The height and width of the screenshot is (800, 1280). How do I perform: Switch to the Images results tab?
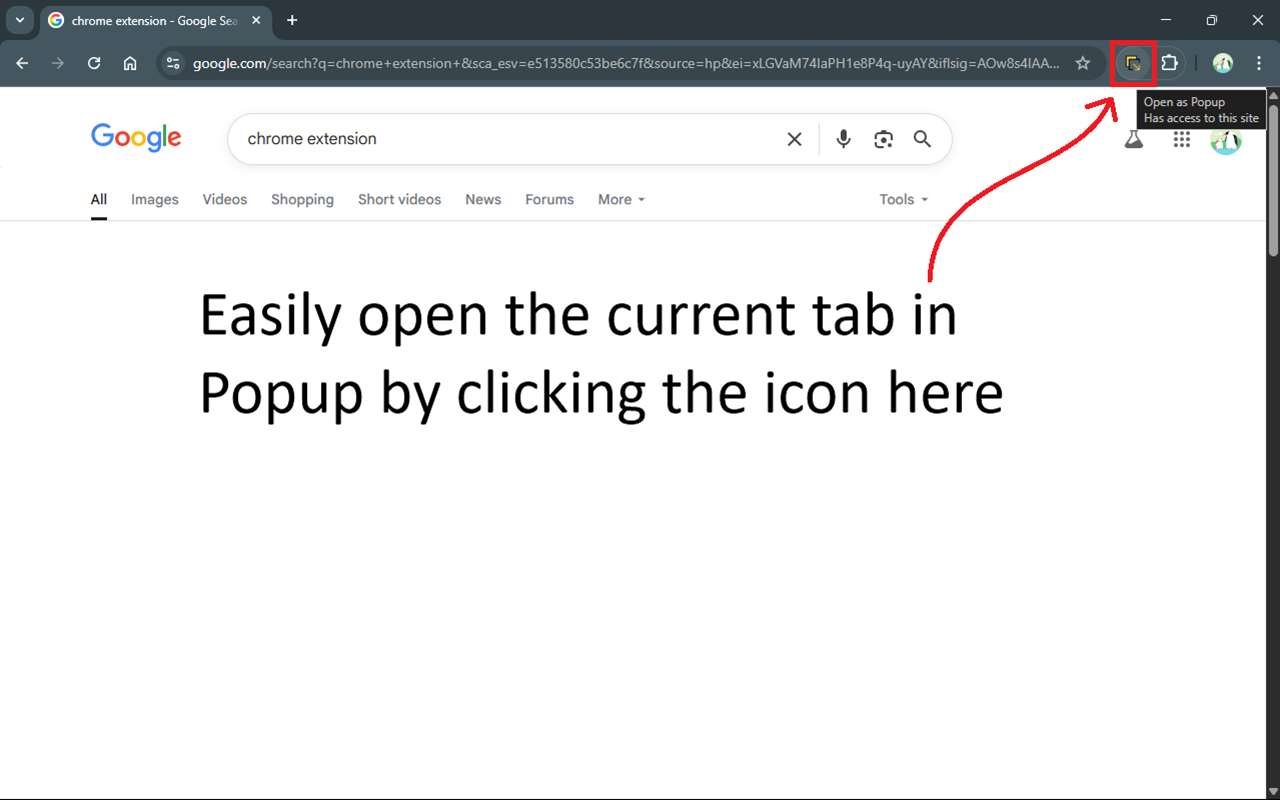tap(154, 199)
